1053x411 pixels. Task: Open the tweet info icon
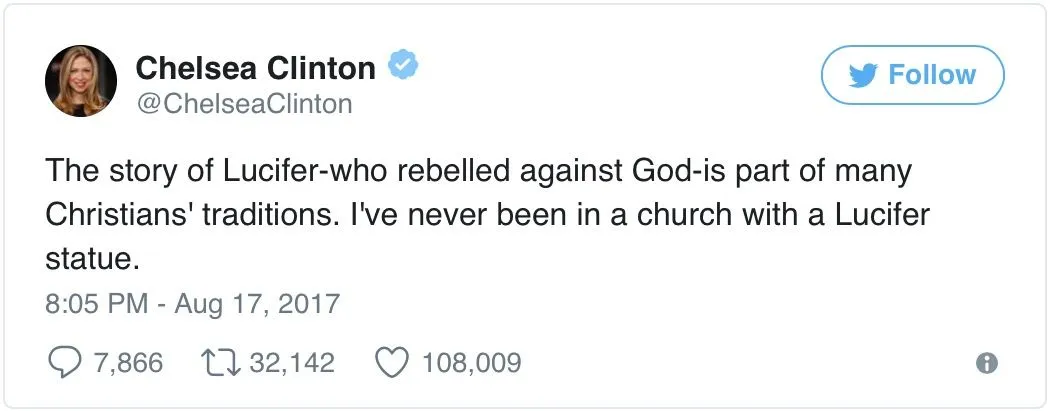click(987, 364)
